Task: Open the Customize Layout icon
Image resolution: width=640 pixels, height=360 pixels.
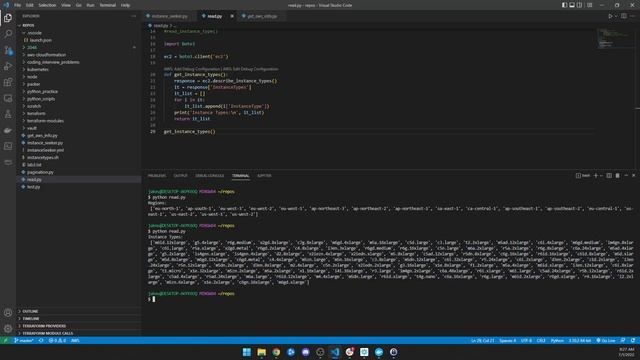Action: click(x=589, y=5)
